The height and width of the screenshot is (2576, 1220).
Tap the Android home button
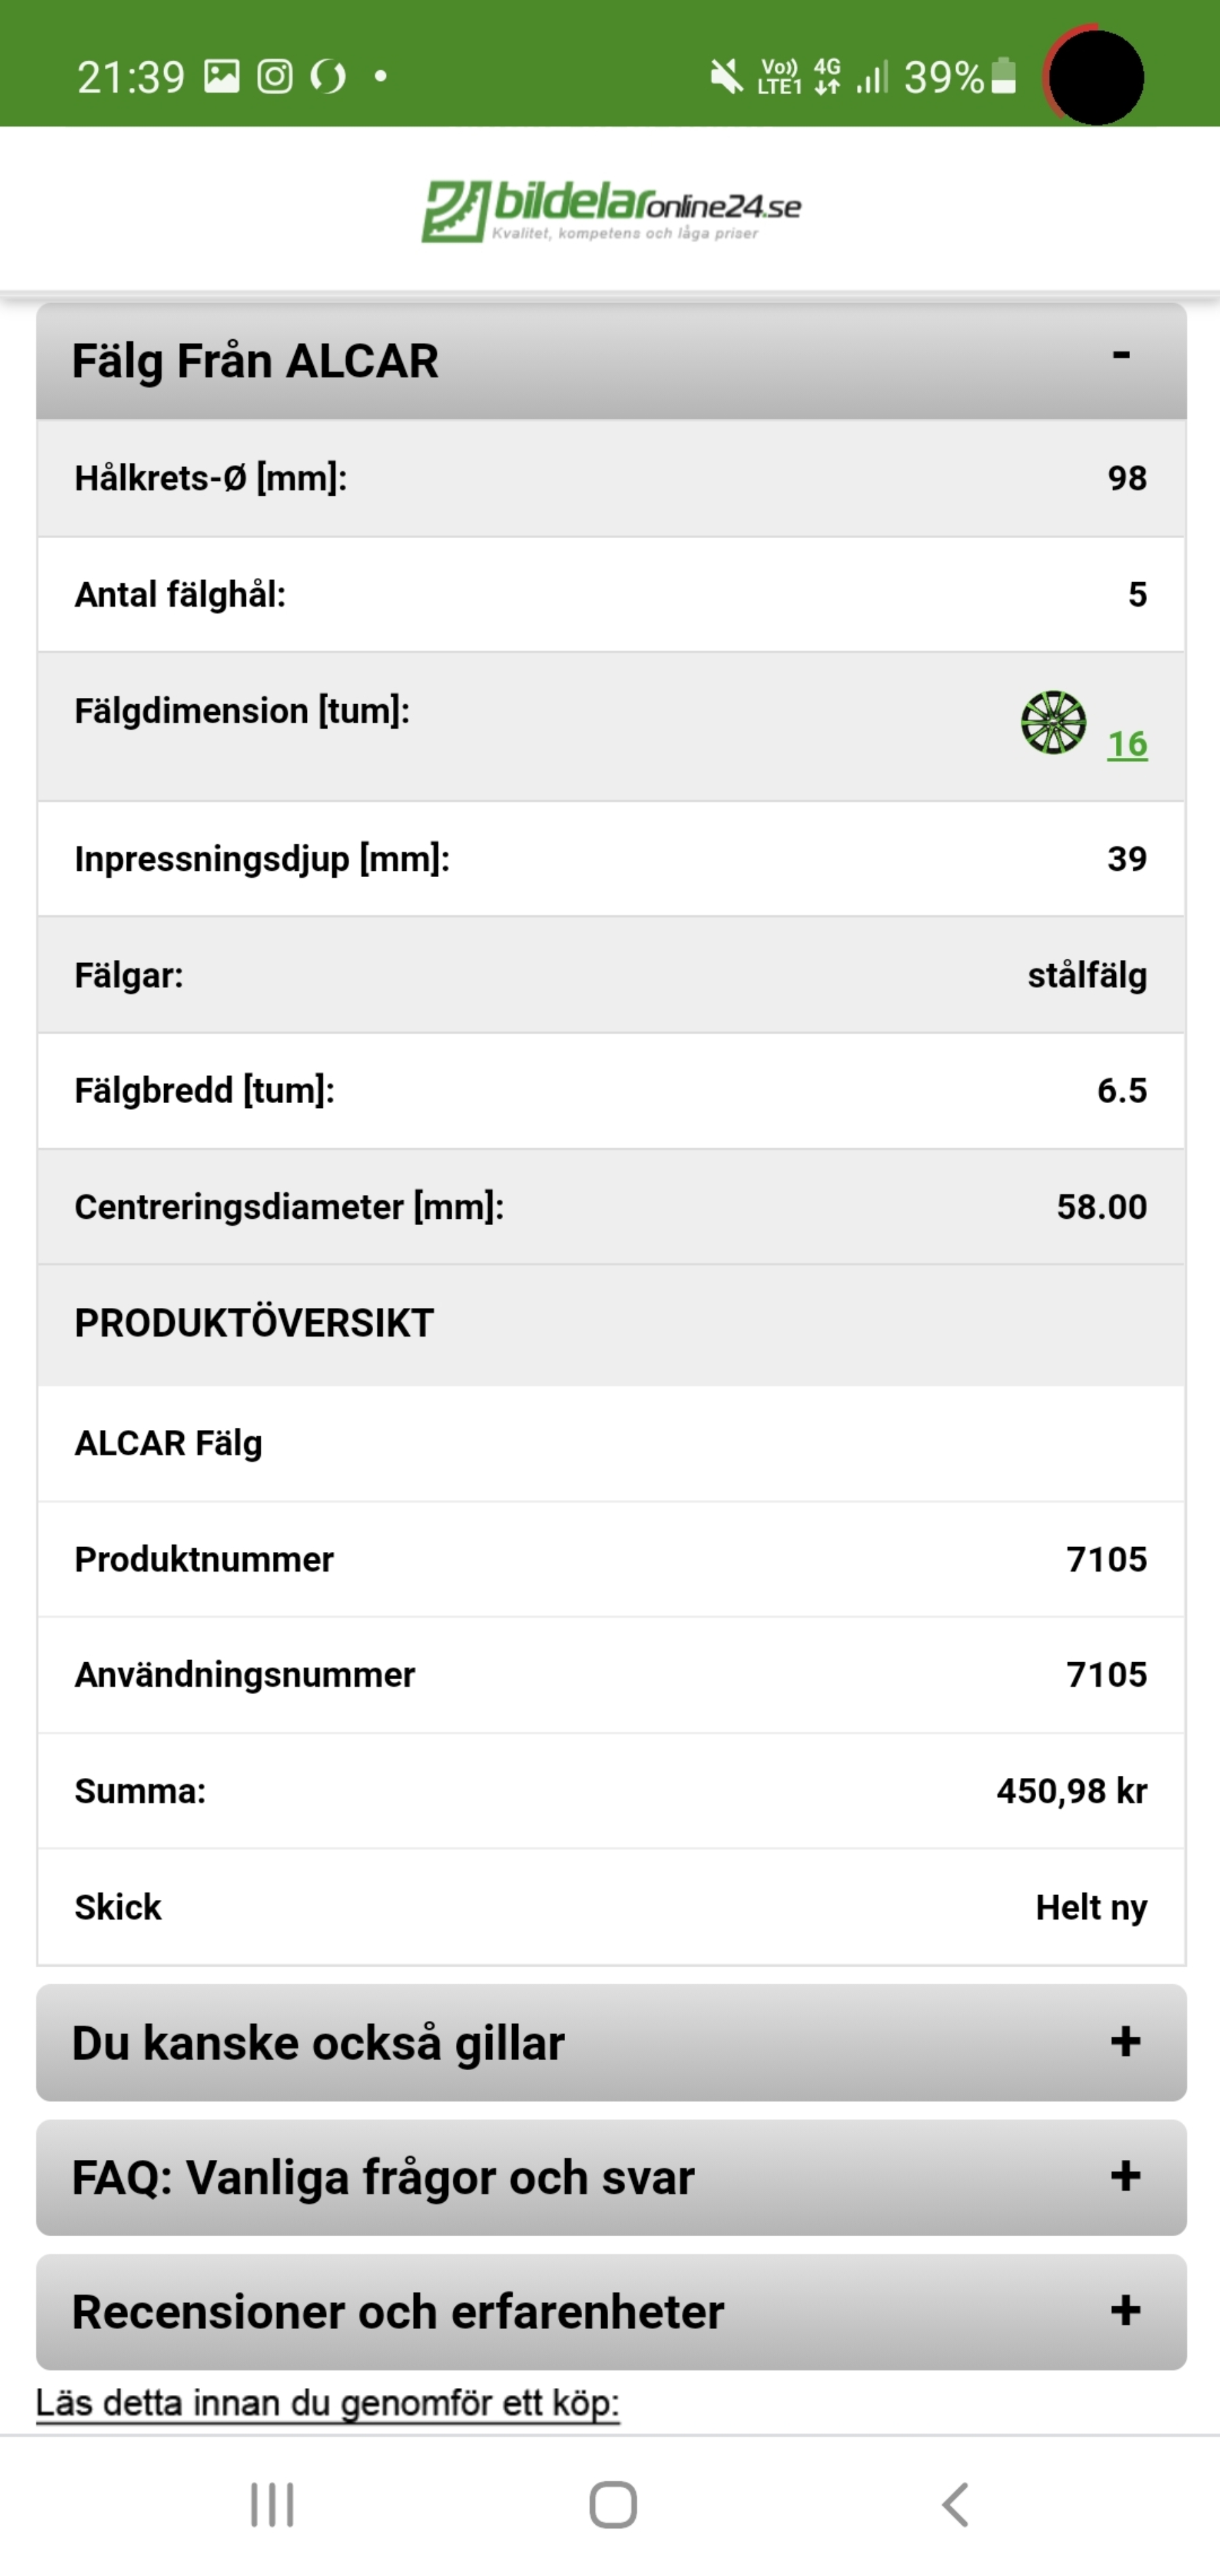(x=612, y=2505)
